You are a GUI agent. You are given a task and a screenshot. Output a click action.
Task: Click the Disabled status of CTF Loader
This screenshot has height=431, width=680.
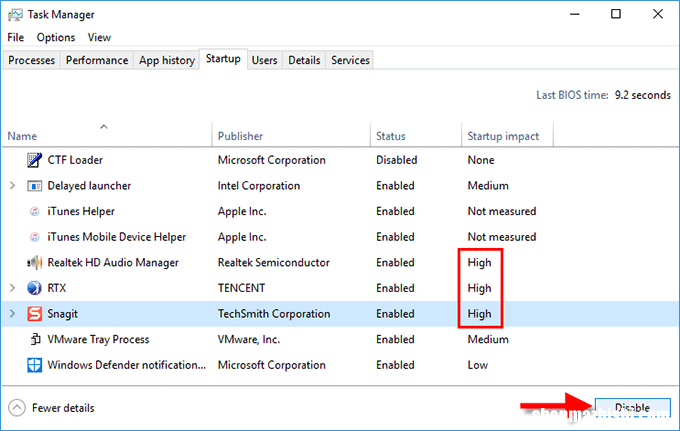pos(396,160)
